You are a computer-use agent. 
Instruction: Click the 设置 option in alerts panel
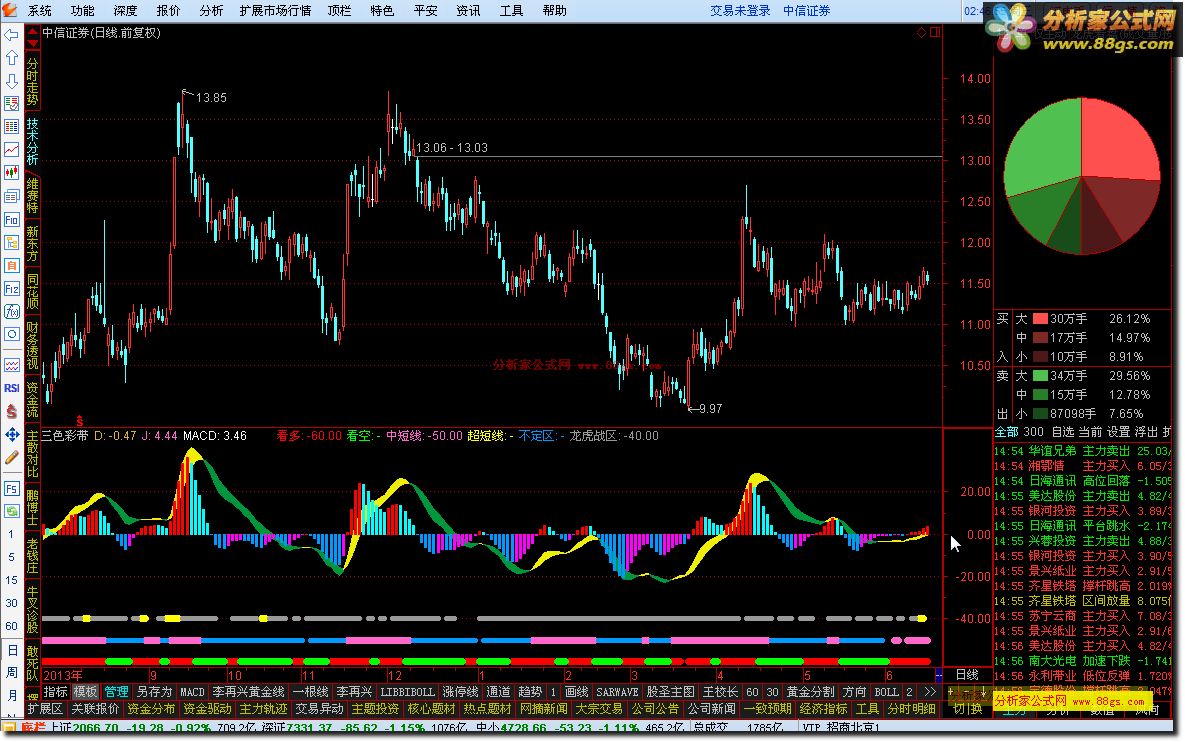(x=1118, y=431)
